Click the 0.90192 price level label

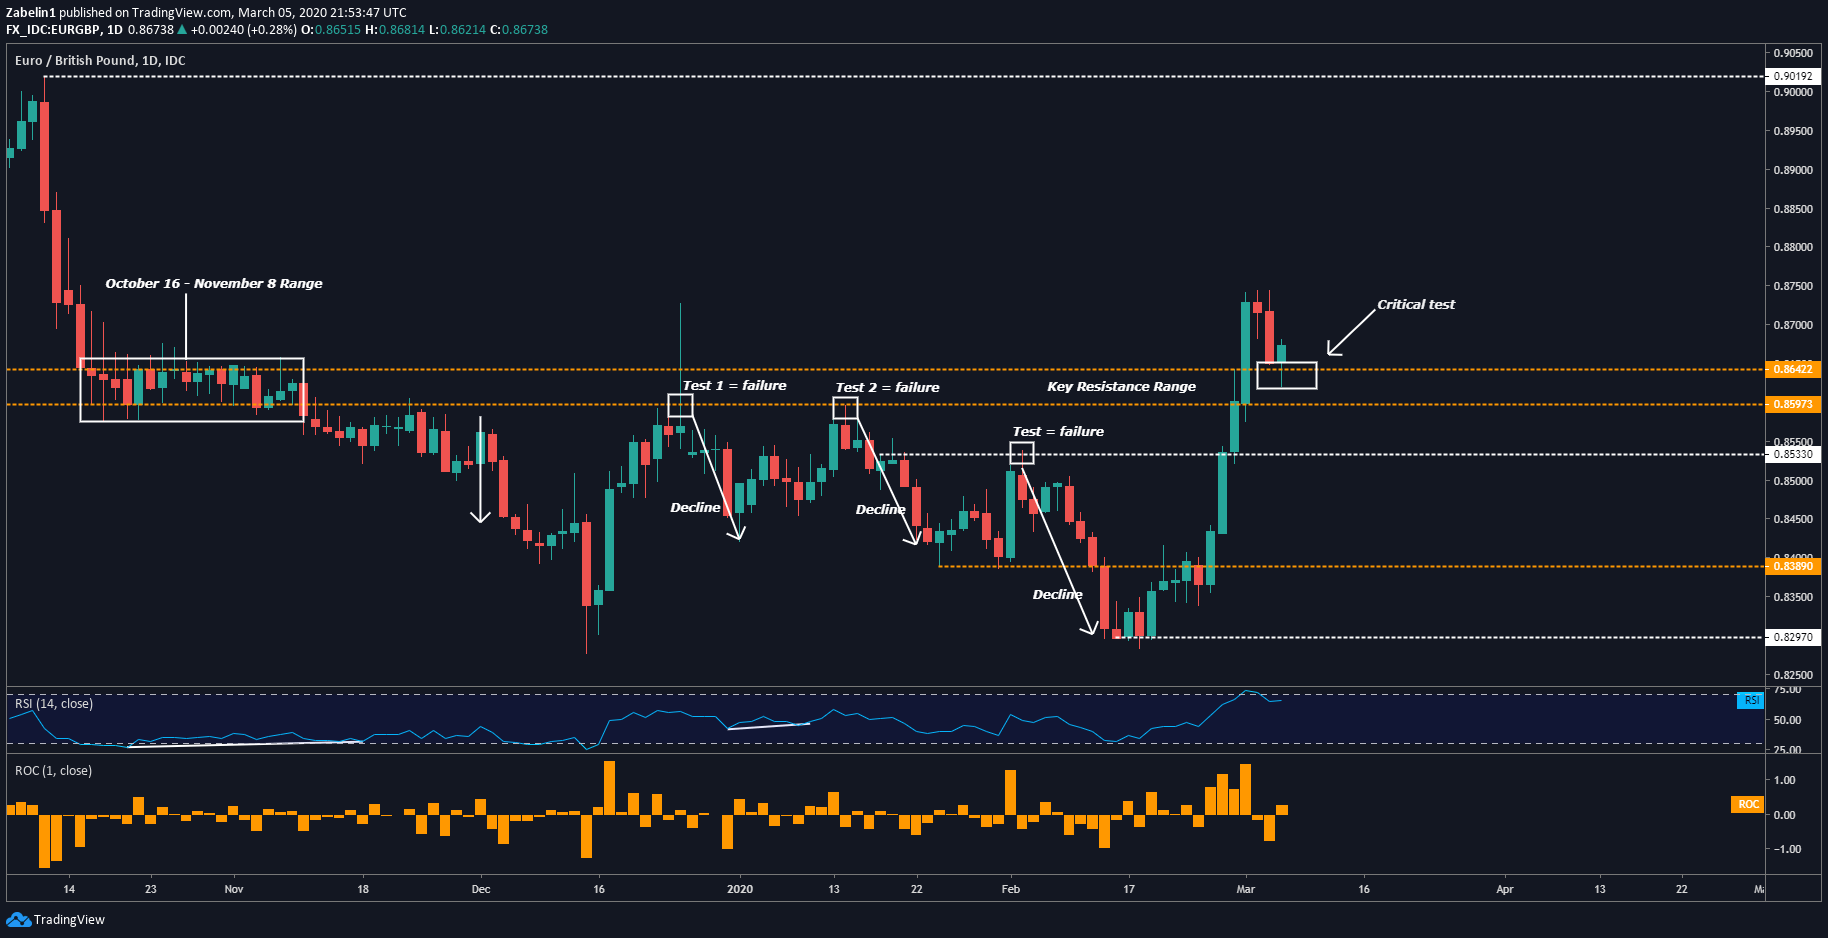click(1793, 76)
